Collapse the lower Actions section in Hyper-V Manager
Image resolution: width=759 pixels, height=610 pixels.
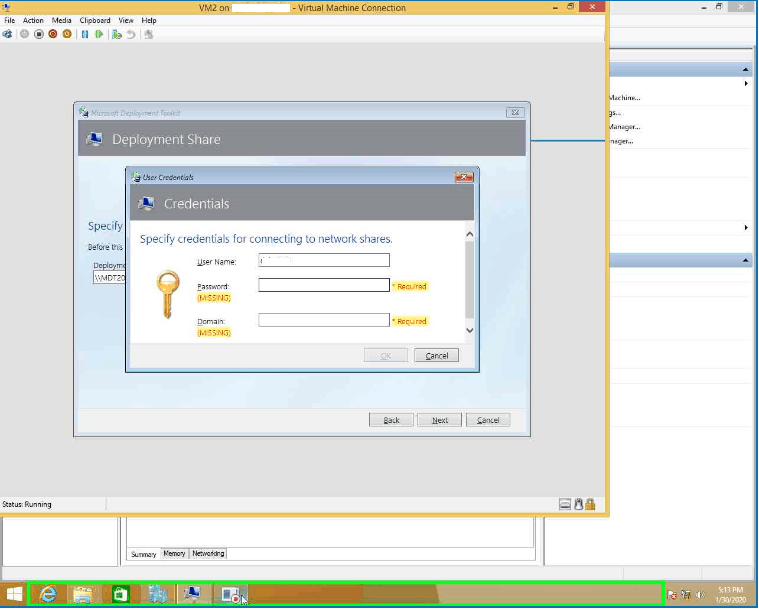[745, 260]
